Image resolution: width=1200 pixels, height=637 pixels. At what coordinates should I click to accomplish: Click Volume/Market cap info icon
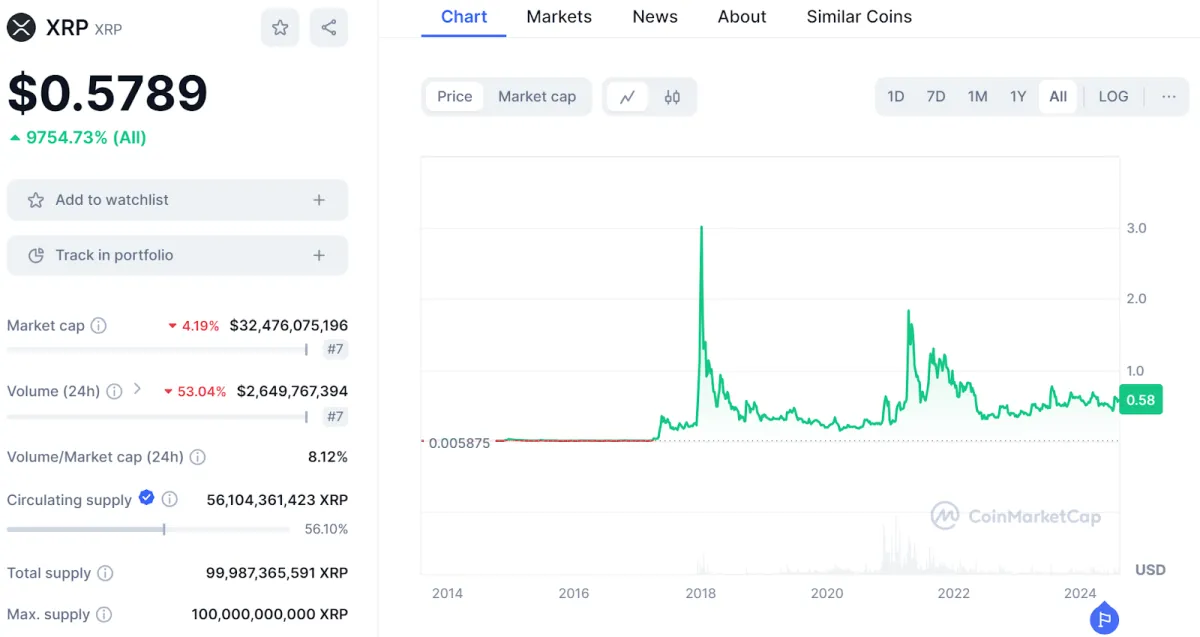pos(198,457)
